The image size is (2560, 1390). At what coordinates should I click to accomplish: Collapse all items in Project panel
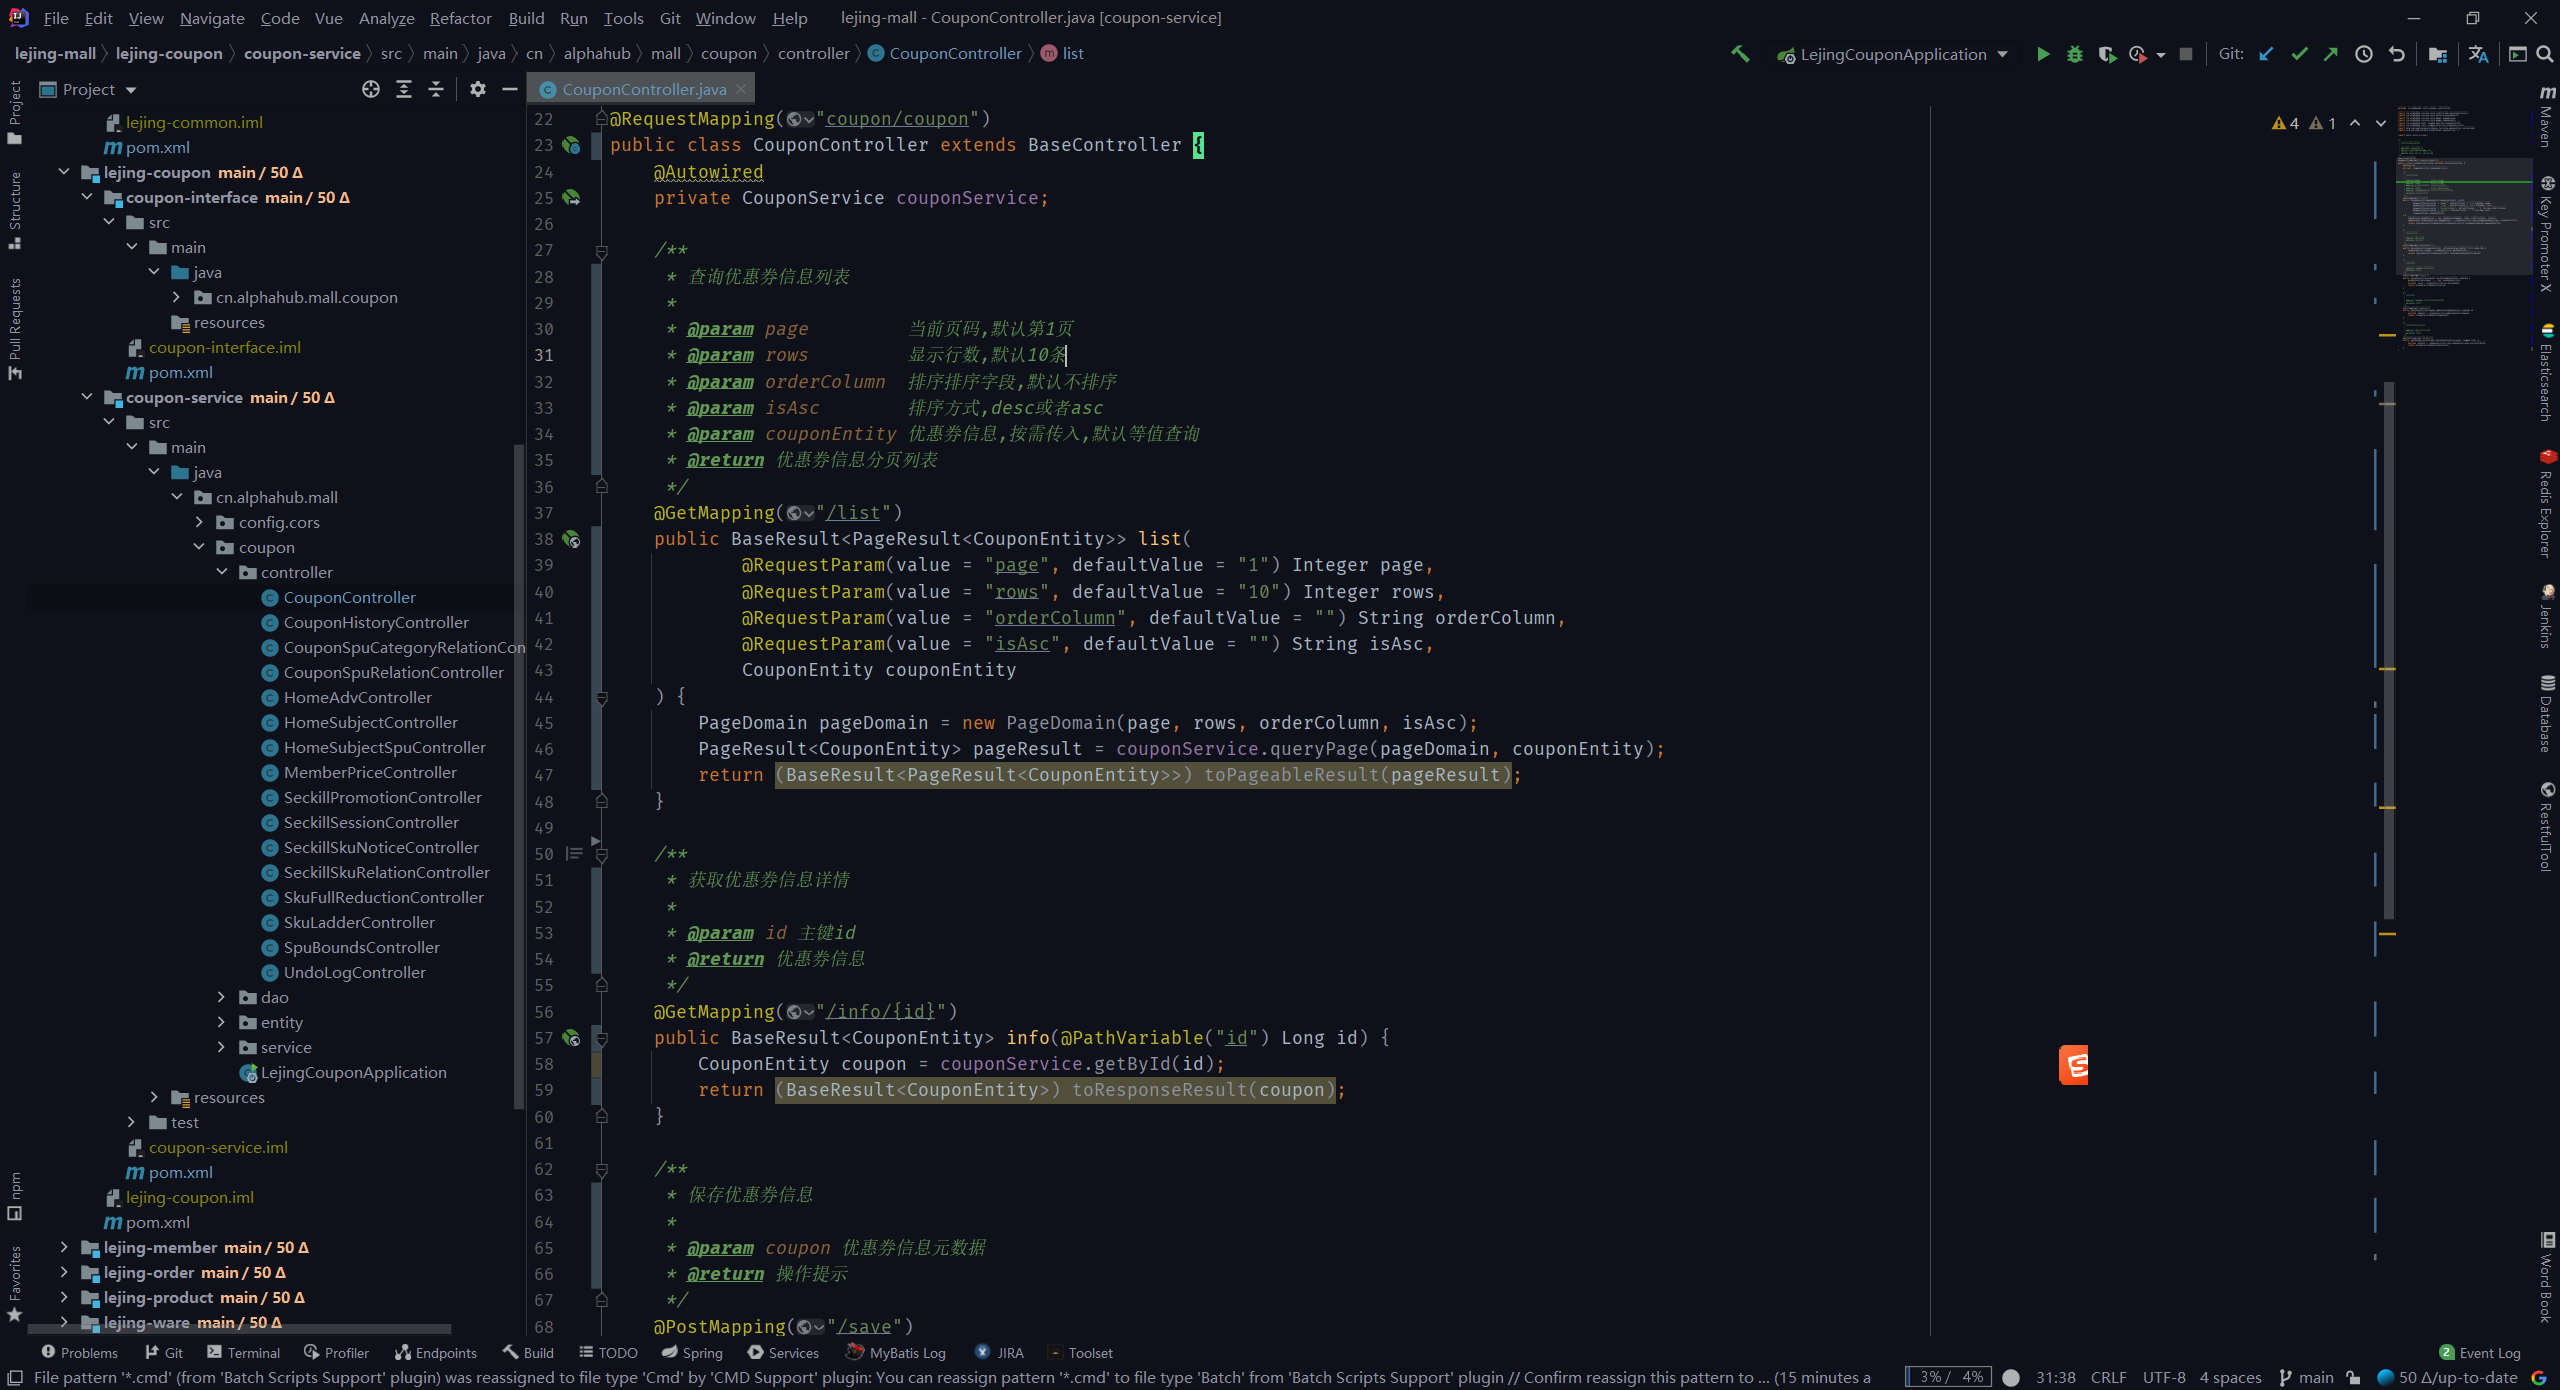click(x=436, y=89)
